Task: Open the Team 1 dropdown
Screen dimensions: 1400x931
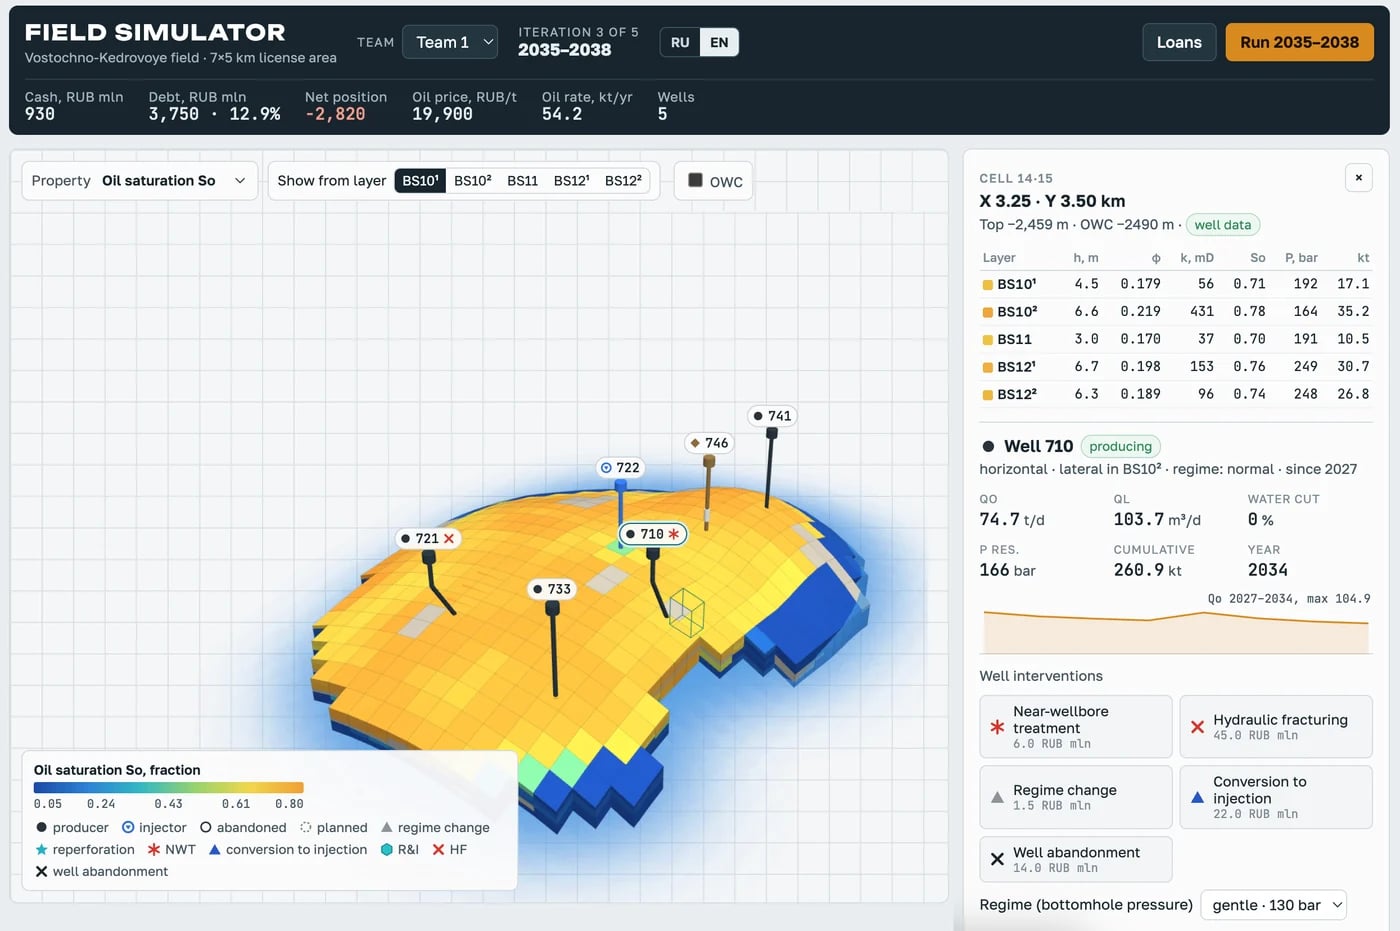Action: (450, 42)
